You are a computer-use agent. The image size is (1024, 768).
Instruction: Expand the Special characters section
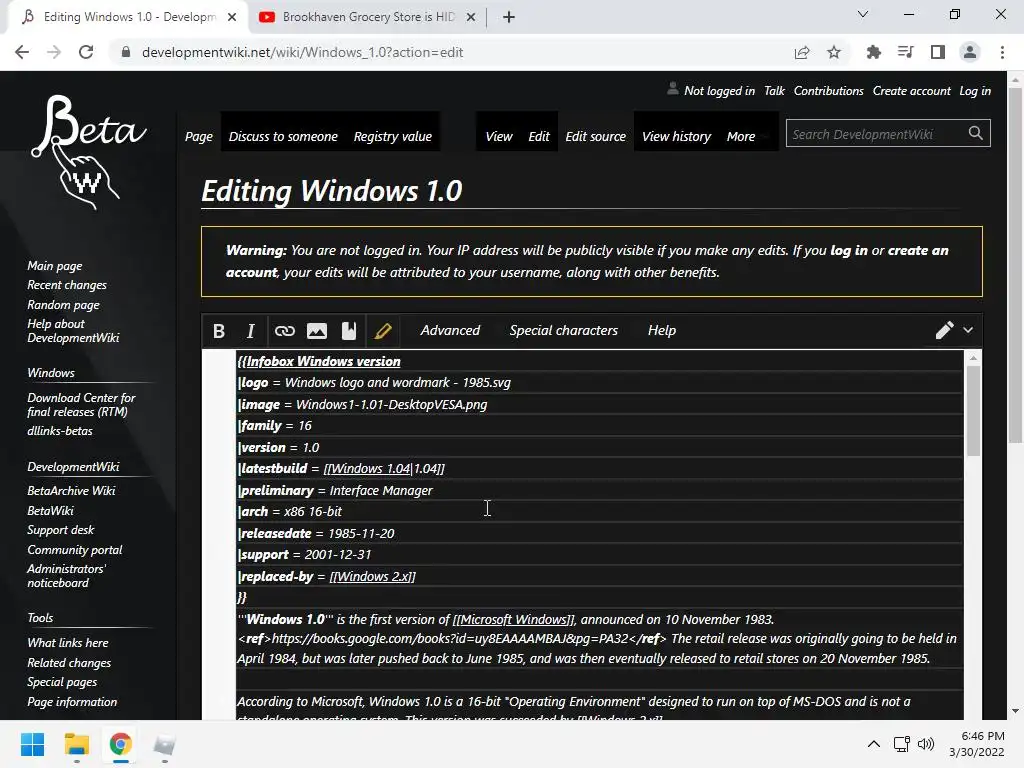coord(564,330)
